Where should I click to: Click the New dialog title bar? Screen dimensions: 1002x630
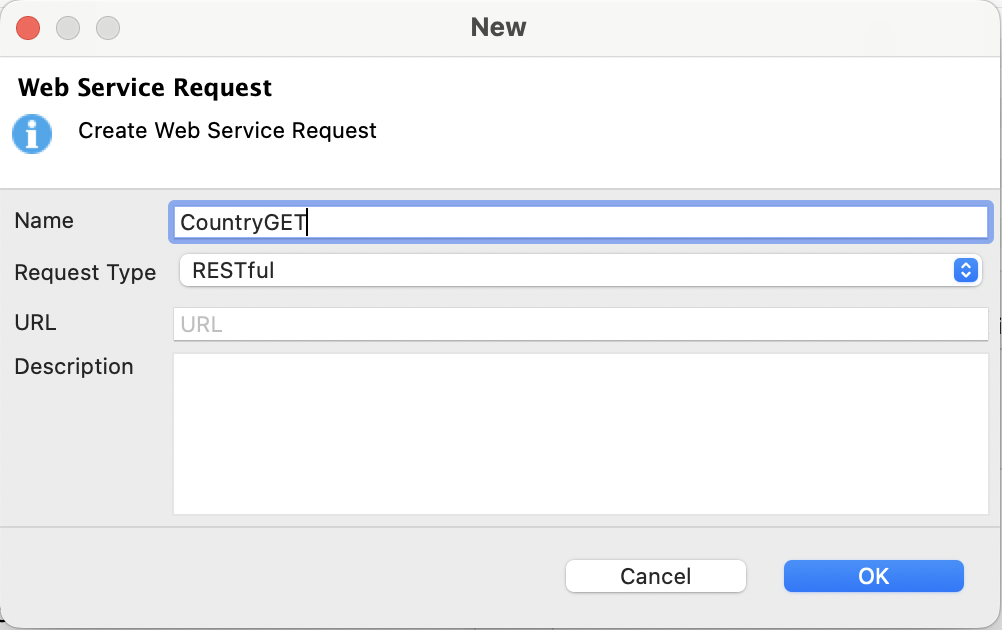coord(498,27)
